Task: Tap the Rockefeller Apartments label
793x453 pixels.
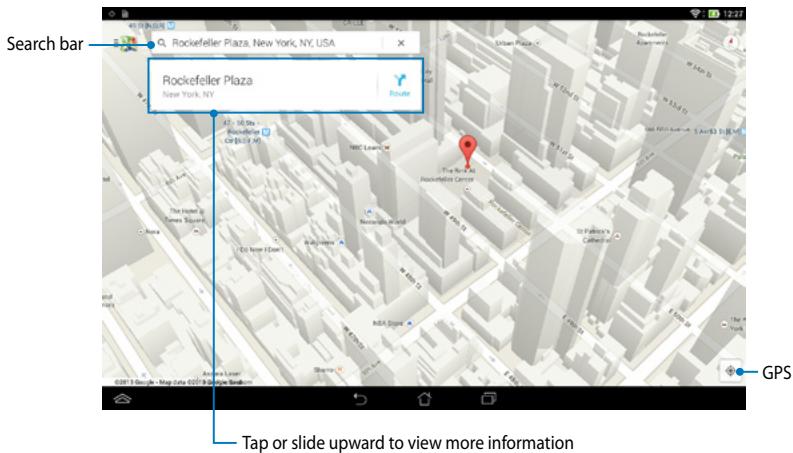Action: [x=652, y=38]
